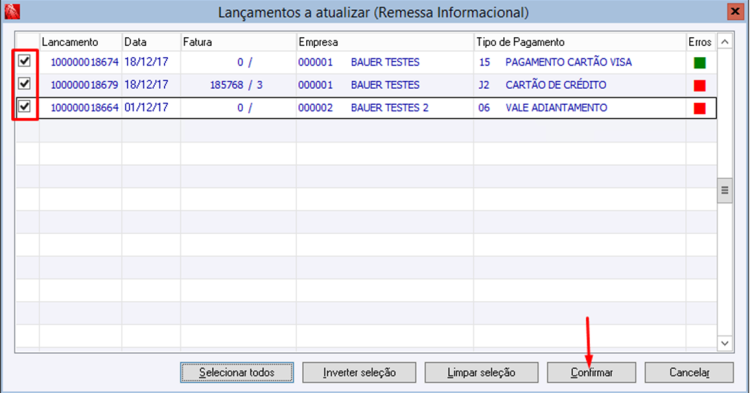The height and width of the screenshot is (393, 750).
Task: Click the date 01/12/17 cell
Action: coord(146,107)
